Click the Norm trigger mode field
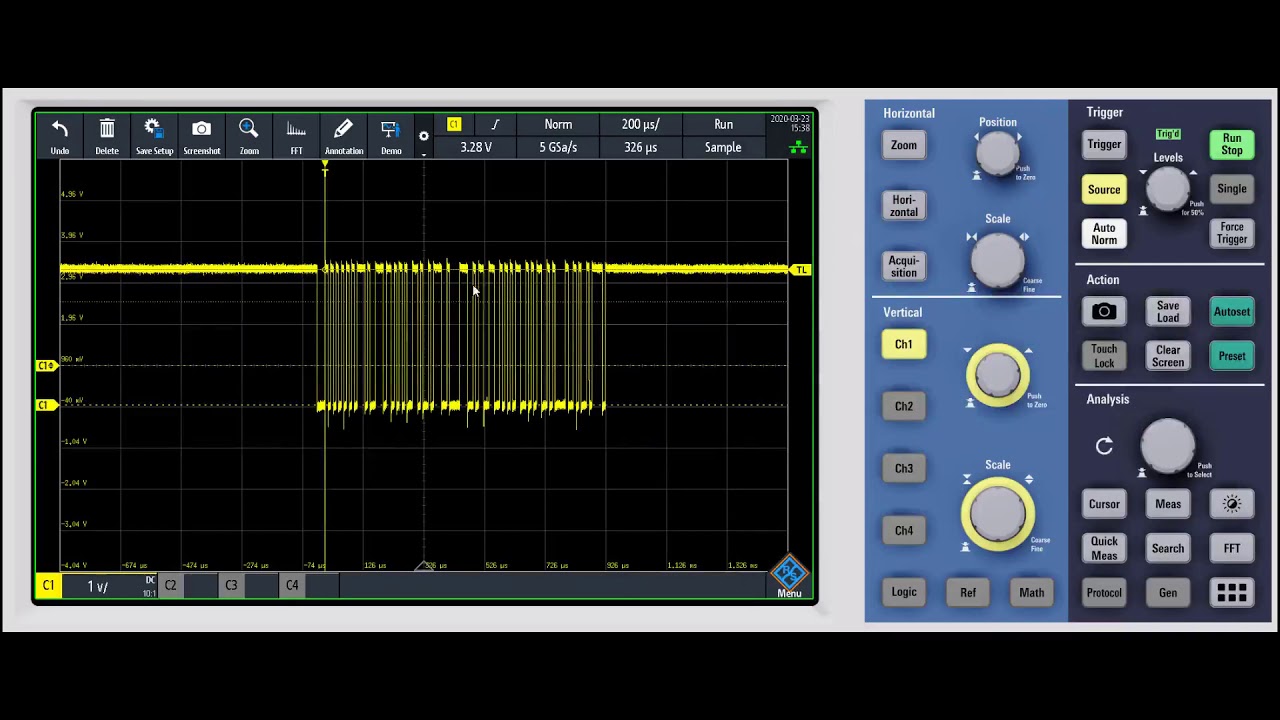1280x720 pixels. point(558,124)
